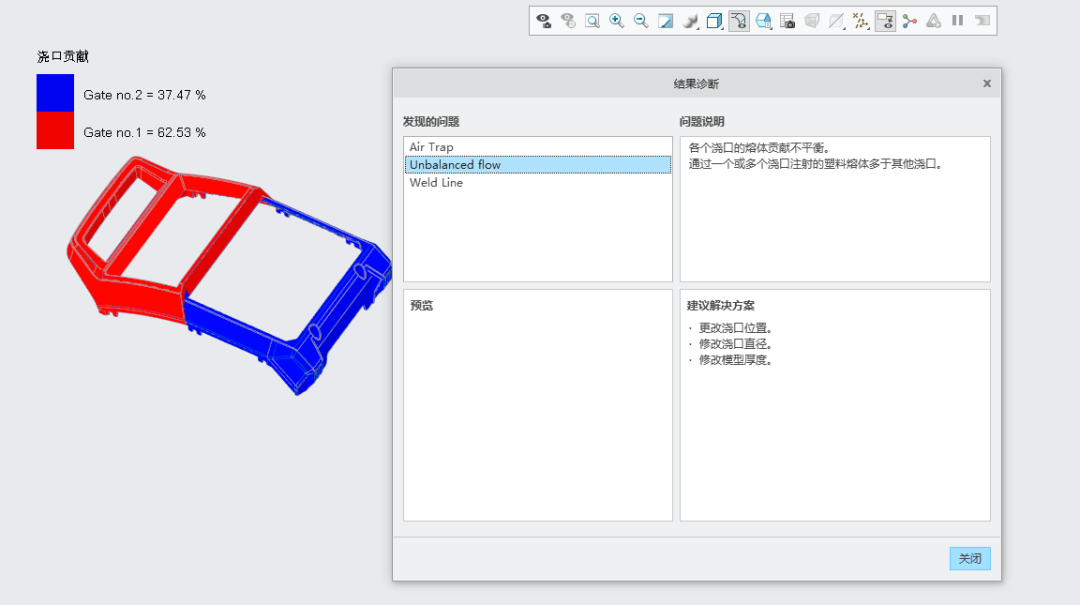Image resolution: width=1080 pixels, height=605 pixels.
Task: Toggle the eye with clock icon
Action: (568, 21)
